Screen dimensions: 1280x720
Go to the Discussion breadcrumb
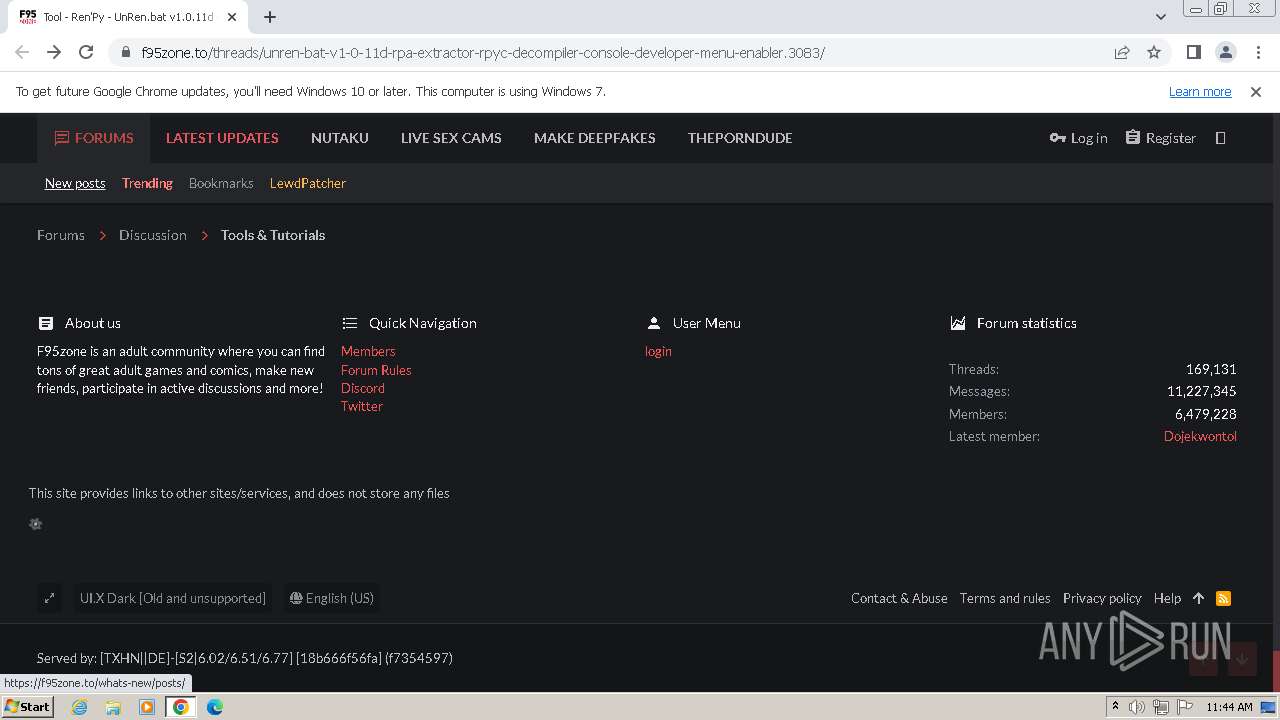tap(153, 235)
